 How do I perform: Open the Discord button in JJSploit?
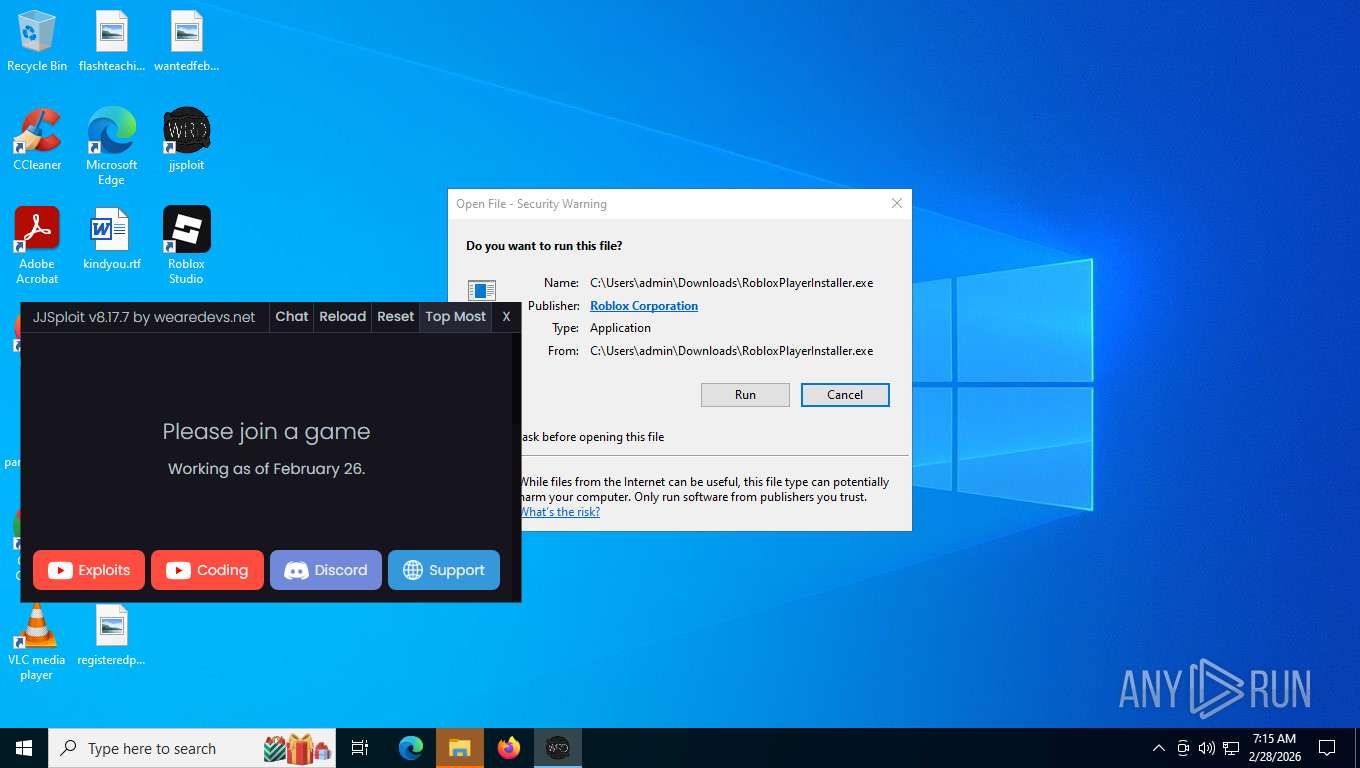pyautogui.click(x=326, y=570)
